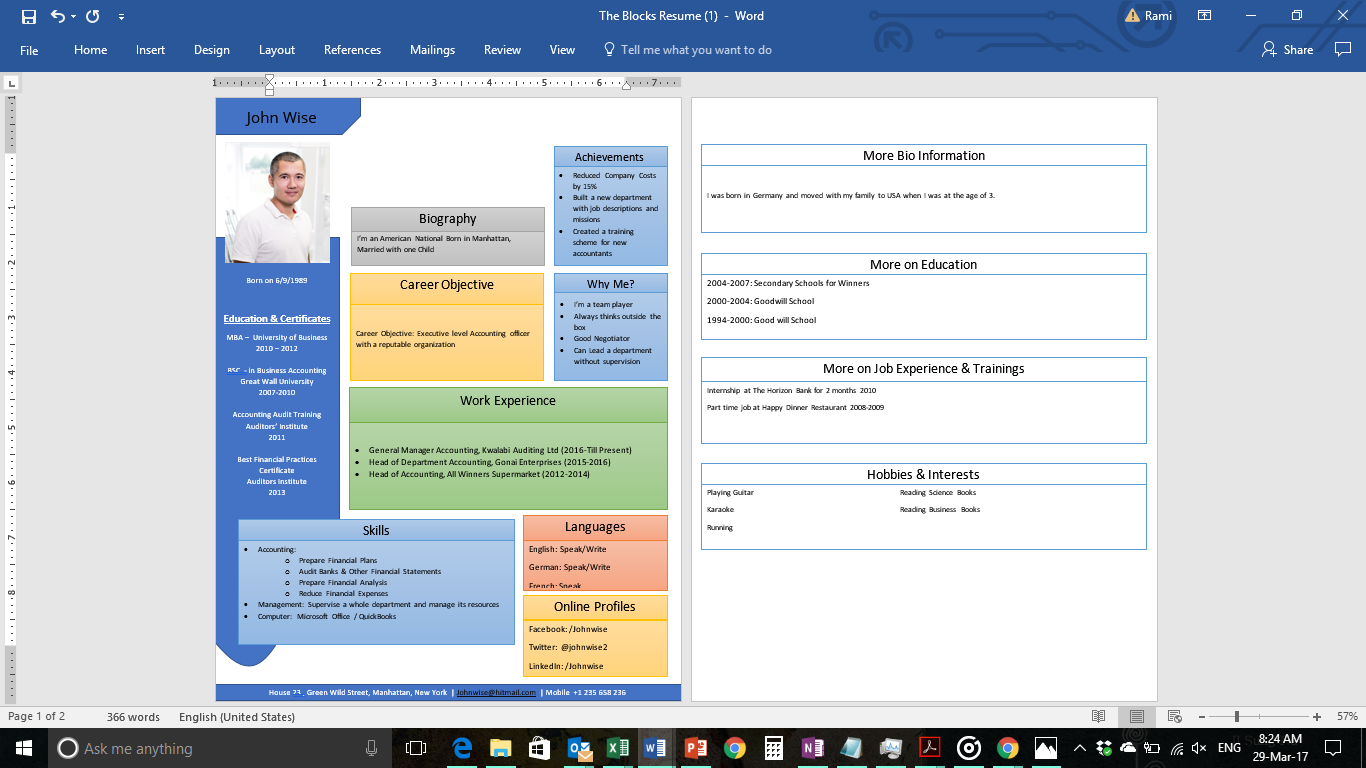
Task: Open the Layout tab
Action: (277, 50)
